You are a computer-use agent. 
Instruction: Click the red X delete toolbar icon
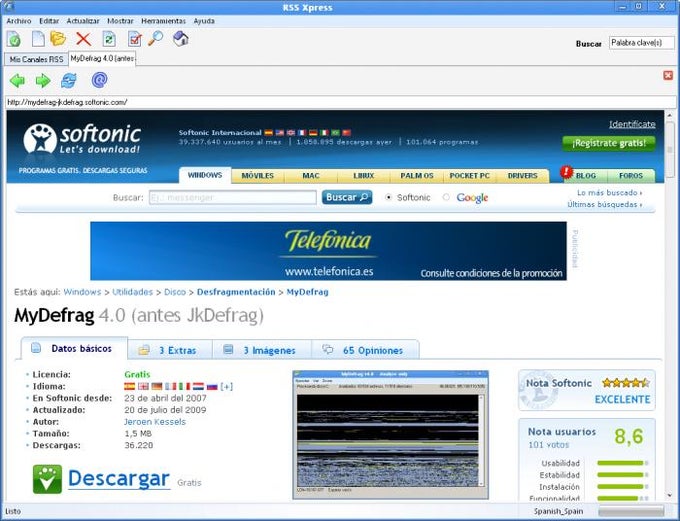(83, 39)
